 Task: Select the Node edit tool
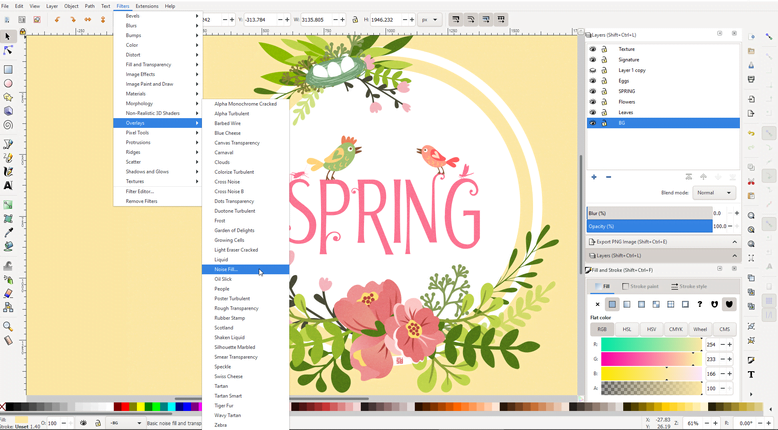click(x=8, y=50)
